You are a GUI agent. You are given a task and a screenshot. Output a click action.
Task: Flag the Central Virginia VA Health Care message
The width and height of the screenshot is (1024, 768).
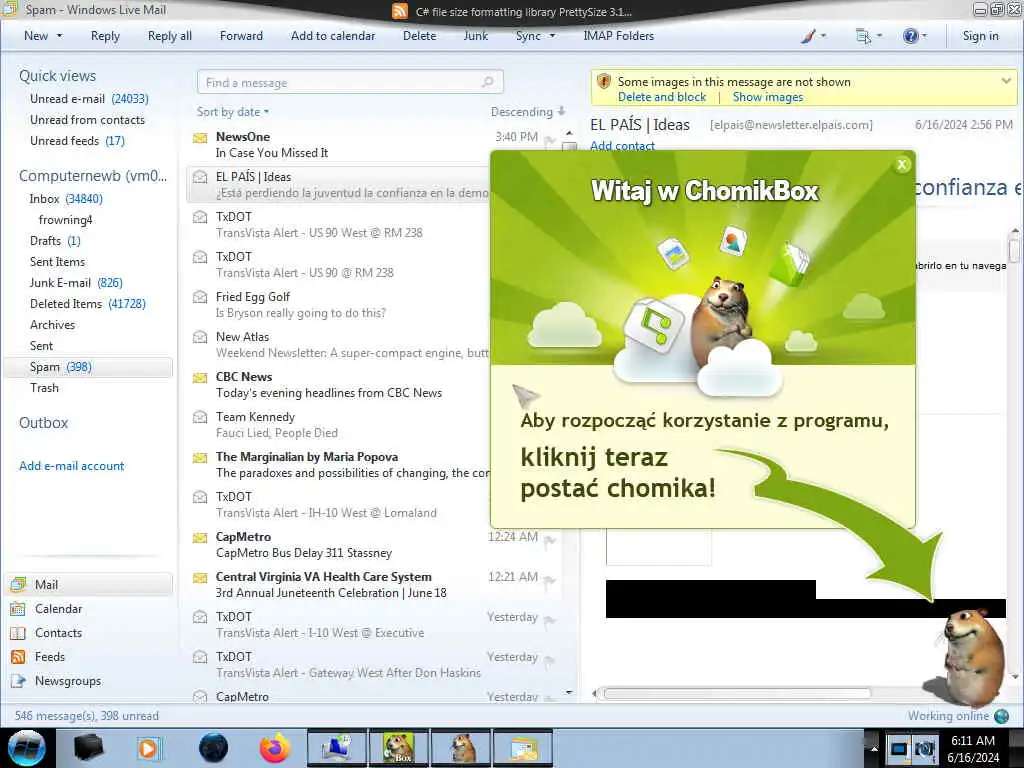pyautogui.click(x=550, y=580)
